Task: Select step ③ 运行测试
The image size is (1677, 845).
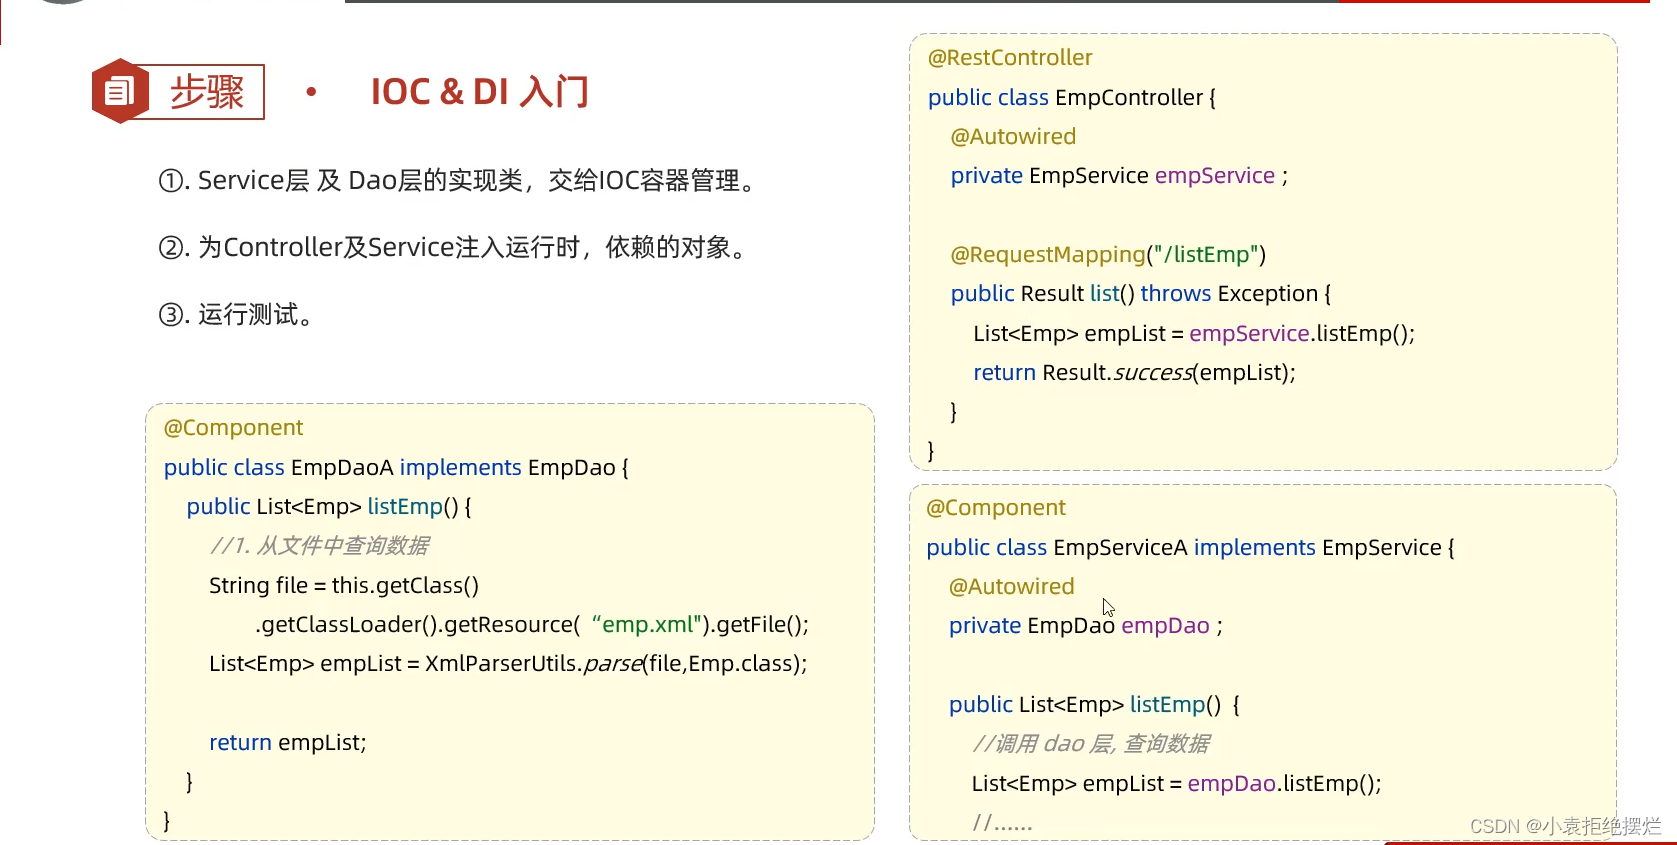Action: 239,315
